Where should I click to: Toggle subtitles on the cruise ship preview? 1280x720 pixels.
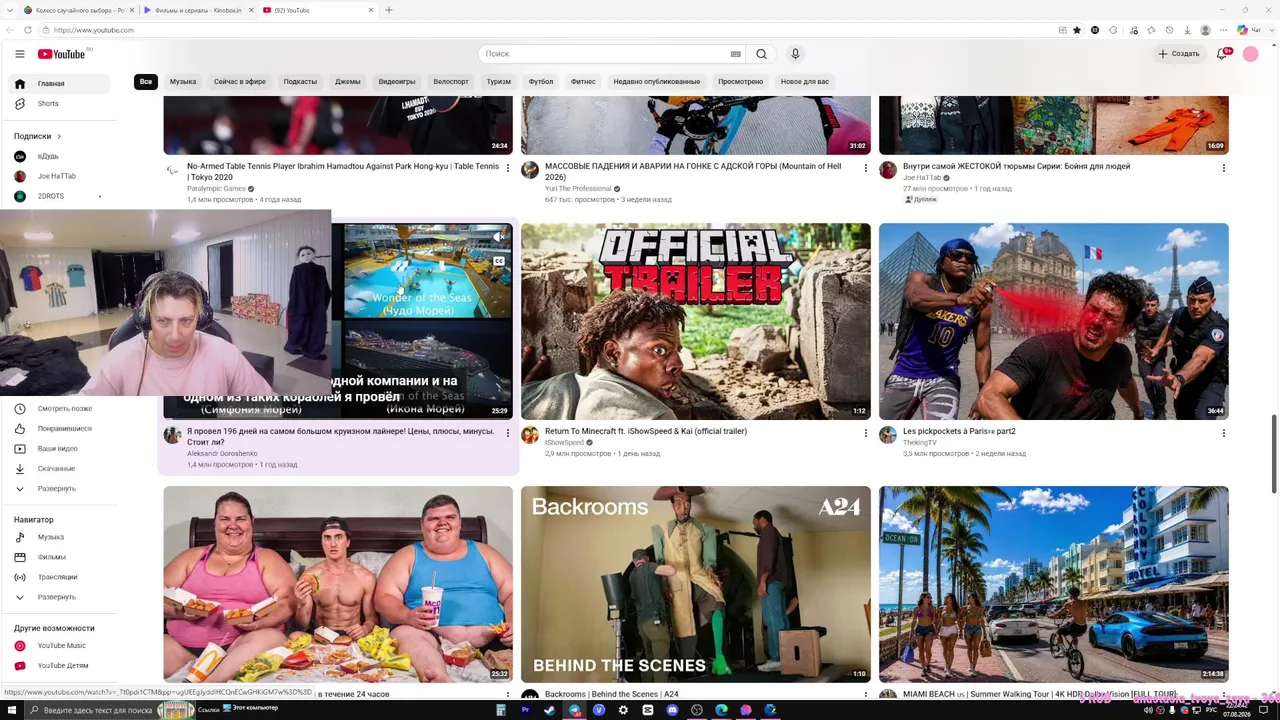(x=498, y=261)
